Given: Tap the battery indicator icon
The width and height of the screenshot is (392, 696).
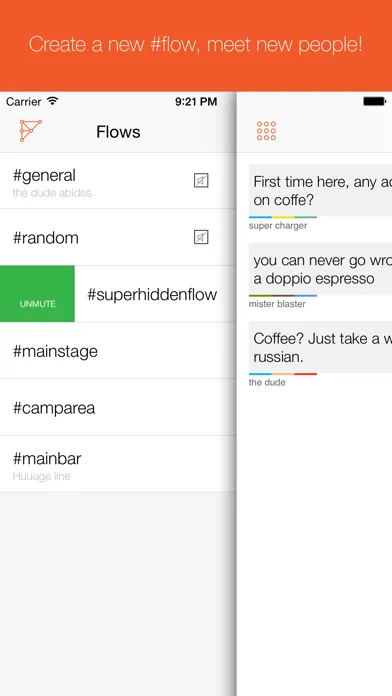Looking at the screenshot, I should (x=374, y=101).
